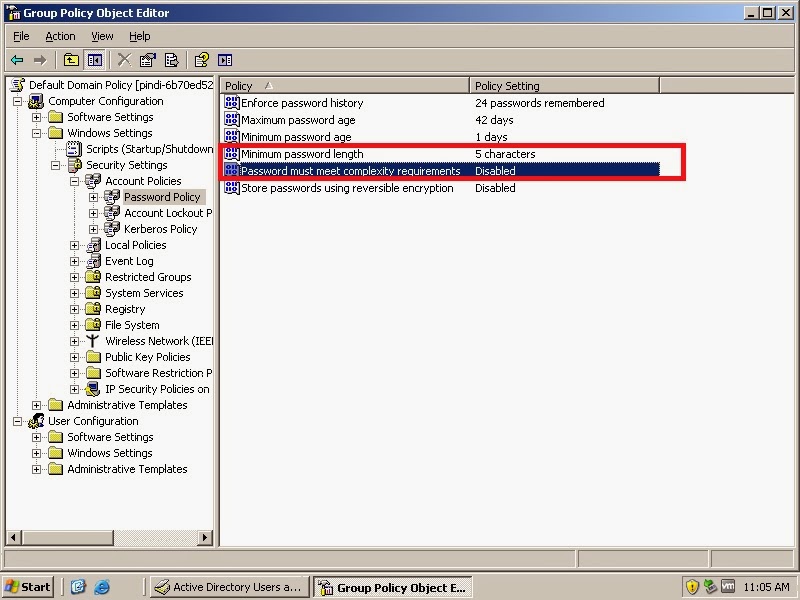This screenshot has width=800, height=600.
Task: Expand the Kerberos Policy node
Action: (x=93, y=229)
